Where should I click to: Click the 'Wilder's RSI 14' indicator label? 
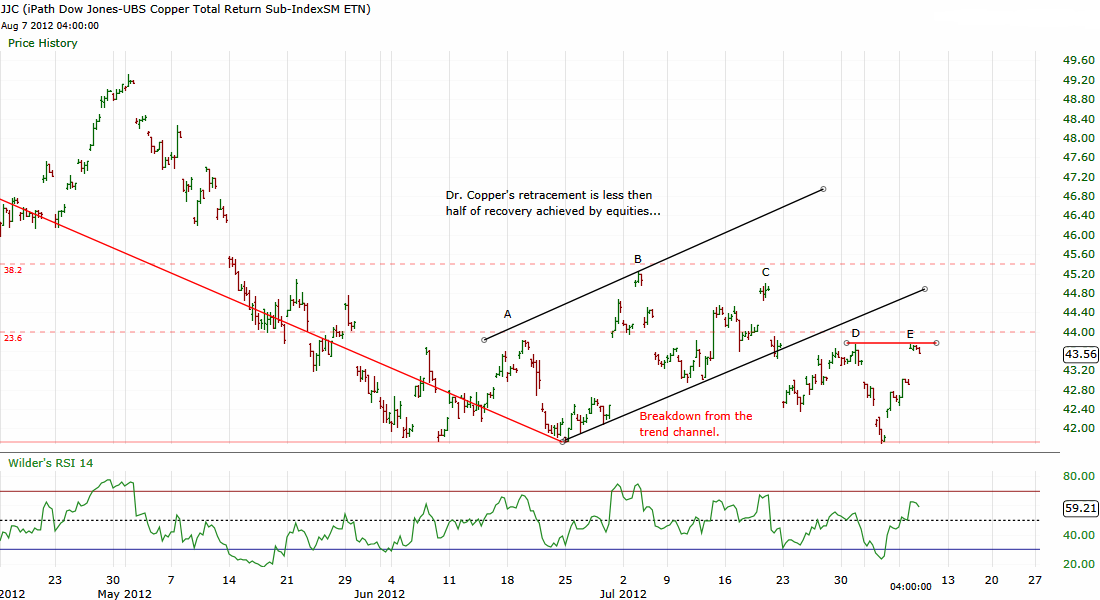(x=51, y=463)
